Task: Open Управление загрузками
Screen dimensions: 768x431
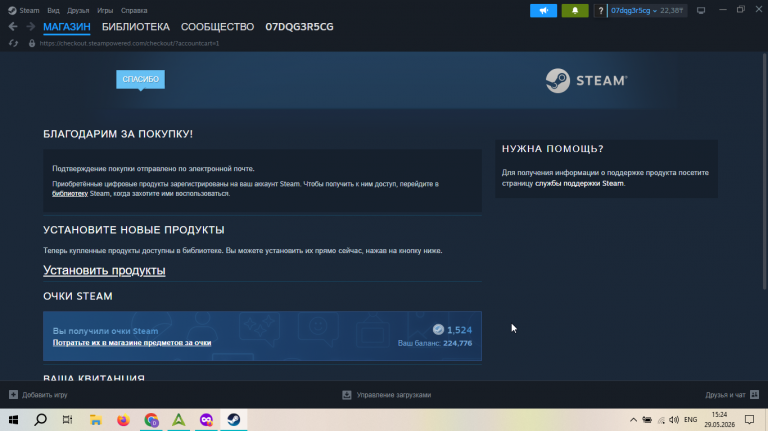Action: tap(394, 395)
